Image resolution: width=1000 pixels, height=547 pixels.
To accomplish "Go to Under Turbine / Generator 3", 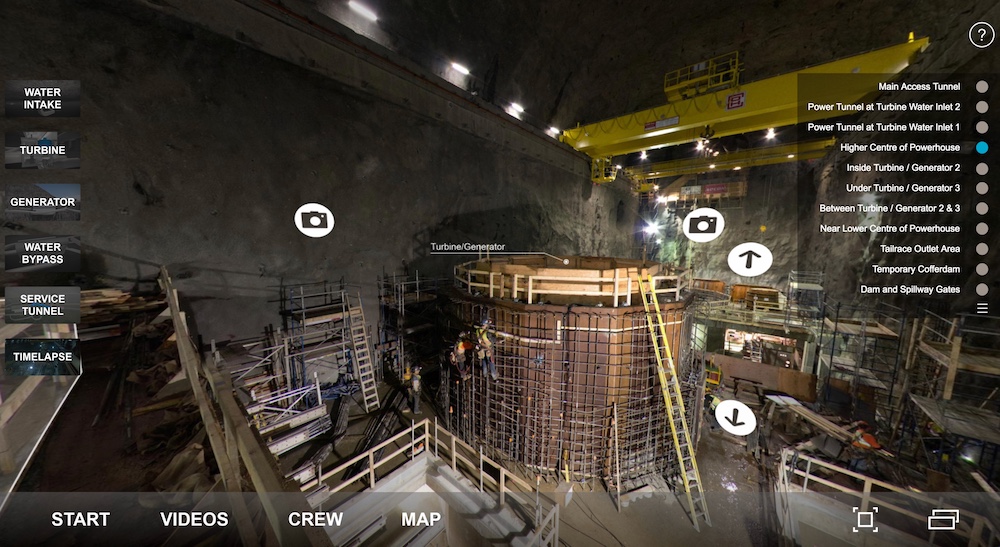I will click(x=903, y=188).
